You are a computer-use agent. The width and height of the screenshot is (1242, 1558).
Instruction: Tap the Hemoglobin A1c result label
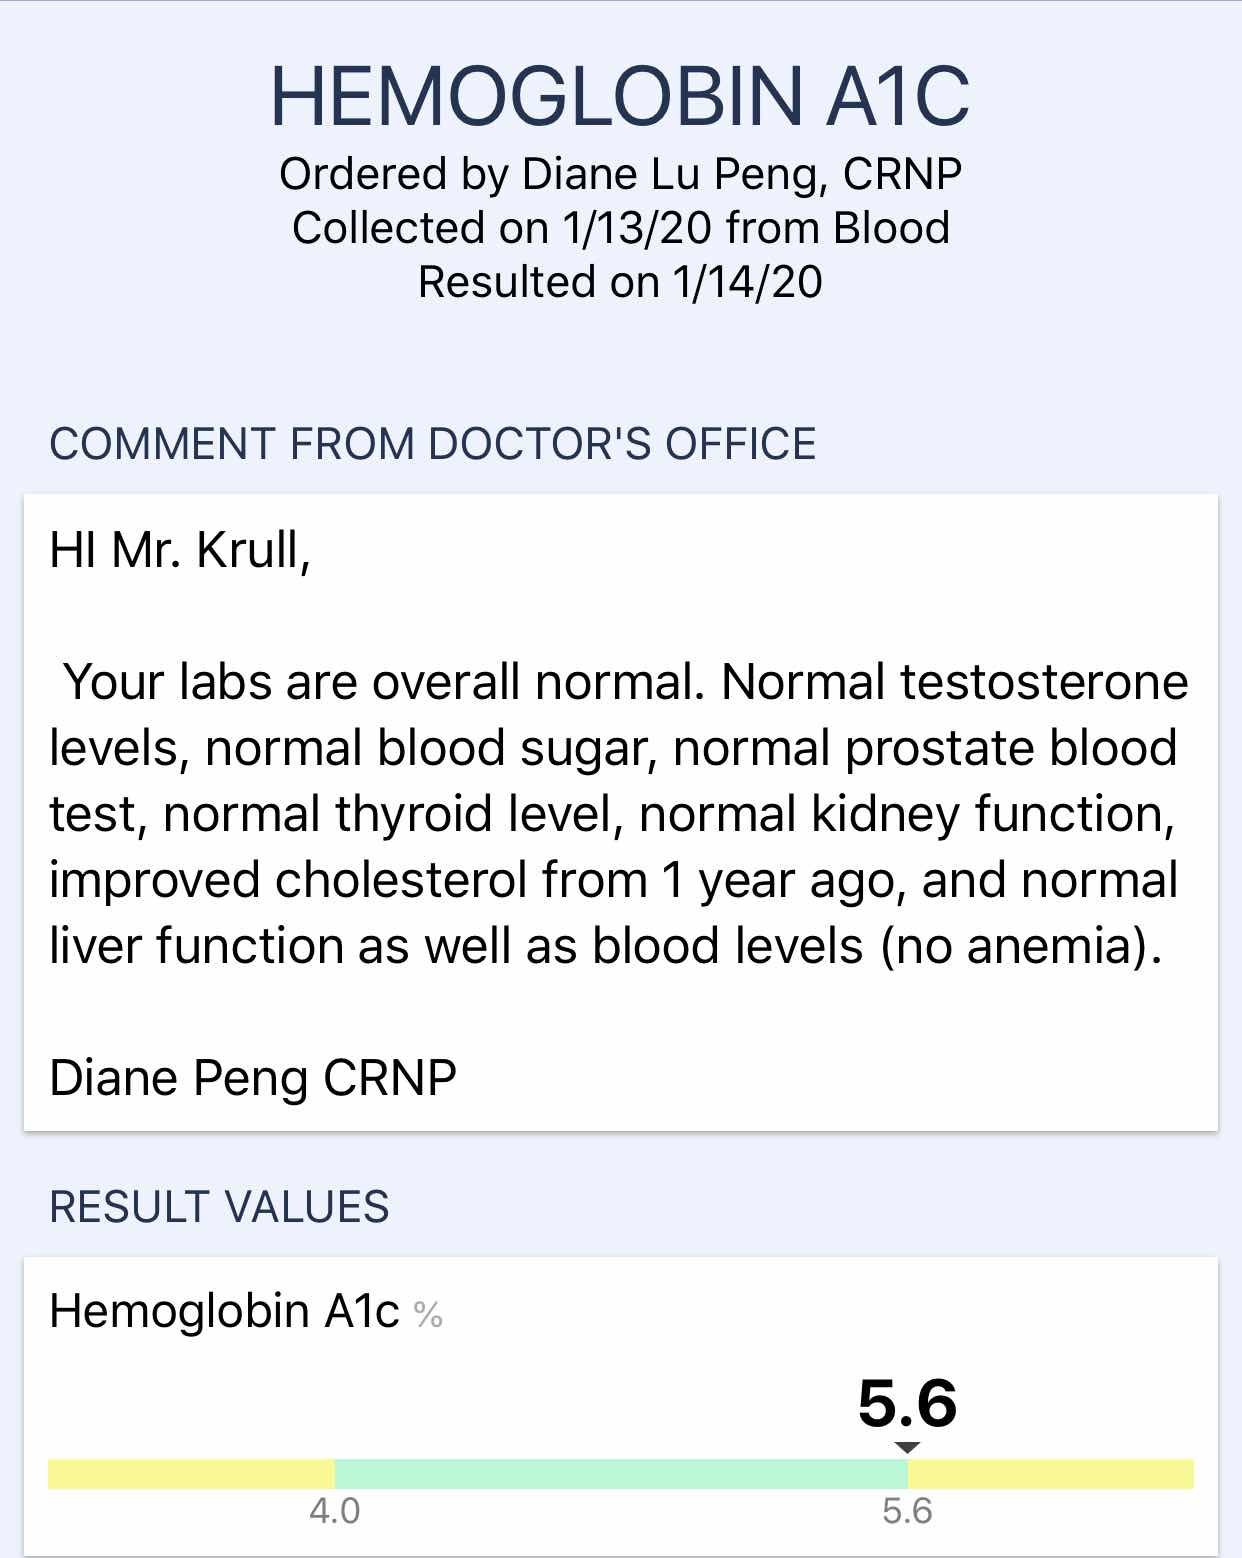pyautogui.click(x=224, y=1311)
